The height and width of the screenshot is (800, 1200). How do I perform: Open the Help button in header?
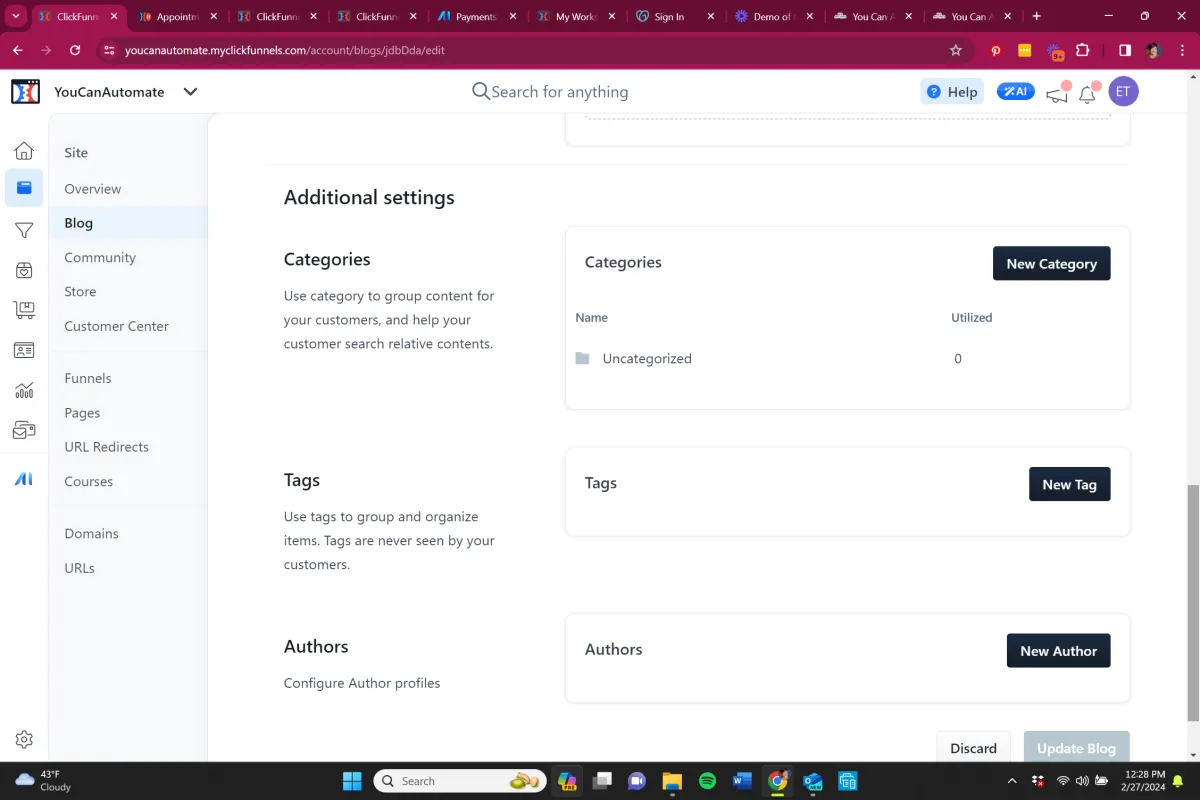click(952, 92)
